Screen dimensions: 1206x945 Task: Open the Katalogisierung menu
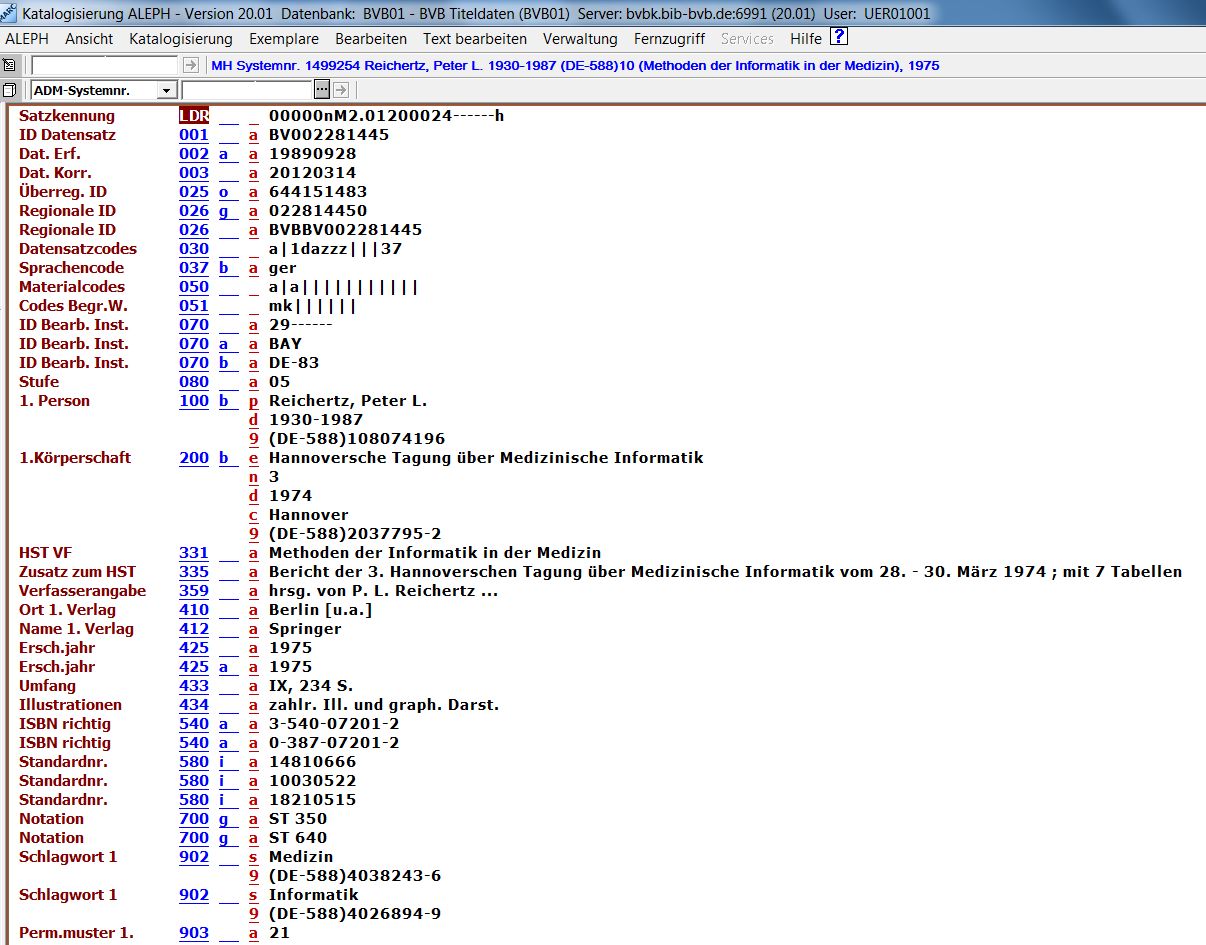point(180,38)
